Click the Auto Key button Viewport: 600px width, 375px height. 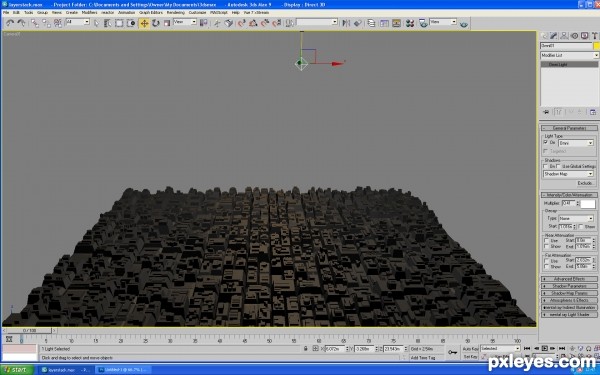470,349
